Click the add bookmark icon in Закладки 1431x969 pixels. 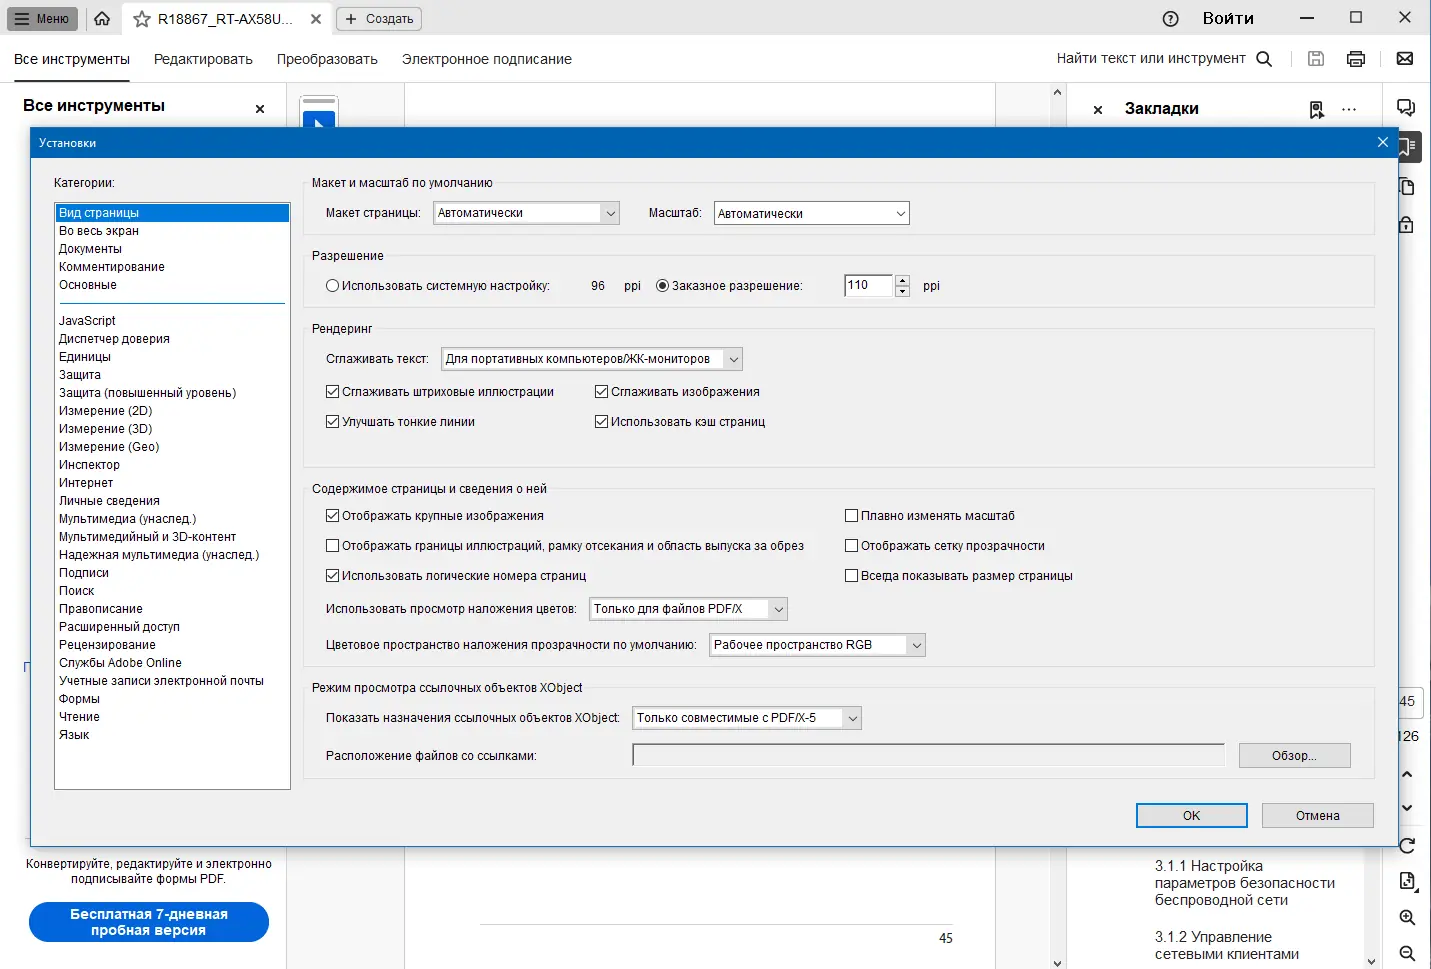(1316, 109)
